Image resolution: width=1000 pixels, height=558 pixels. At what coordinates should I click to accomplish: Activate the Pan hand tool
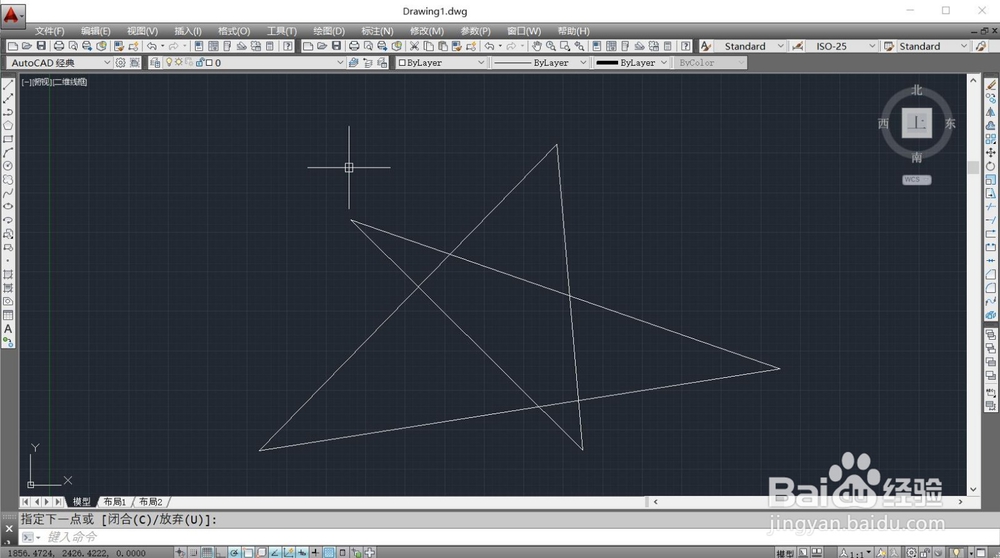[x=537, y=46]
